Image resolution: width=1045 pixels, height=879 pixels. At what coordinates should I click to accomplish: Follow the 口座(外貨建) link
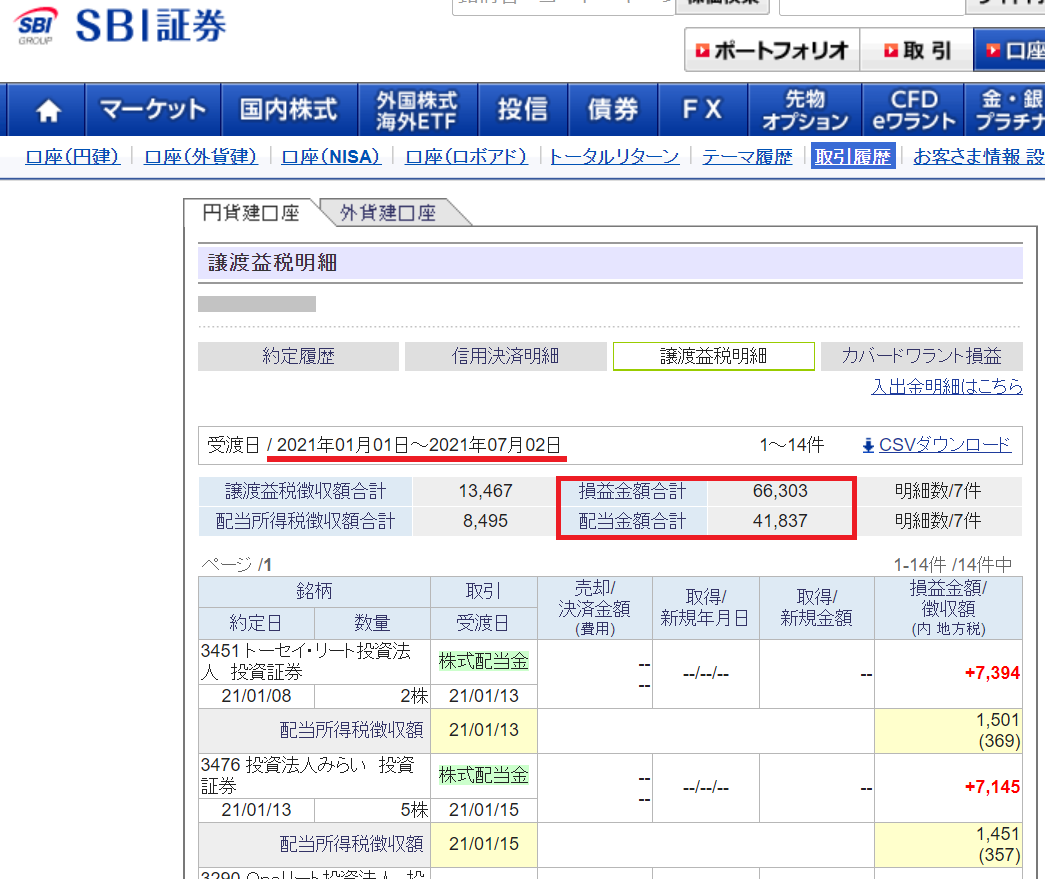tap(201, 157)
